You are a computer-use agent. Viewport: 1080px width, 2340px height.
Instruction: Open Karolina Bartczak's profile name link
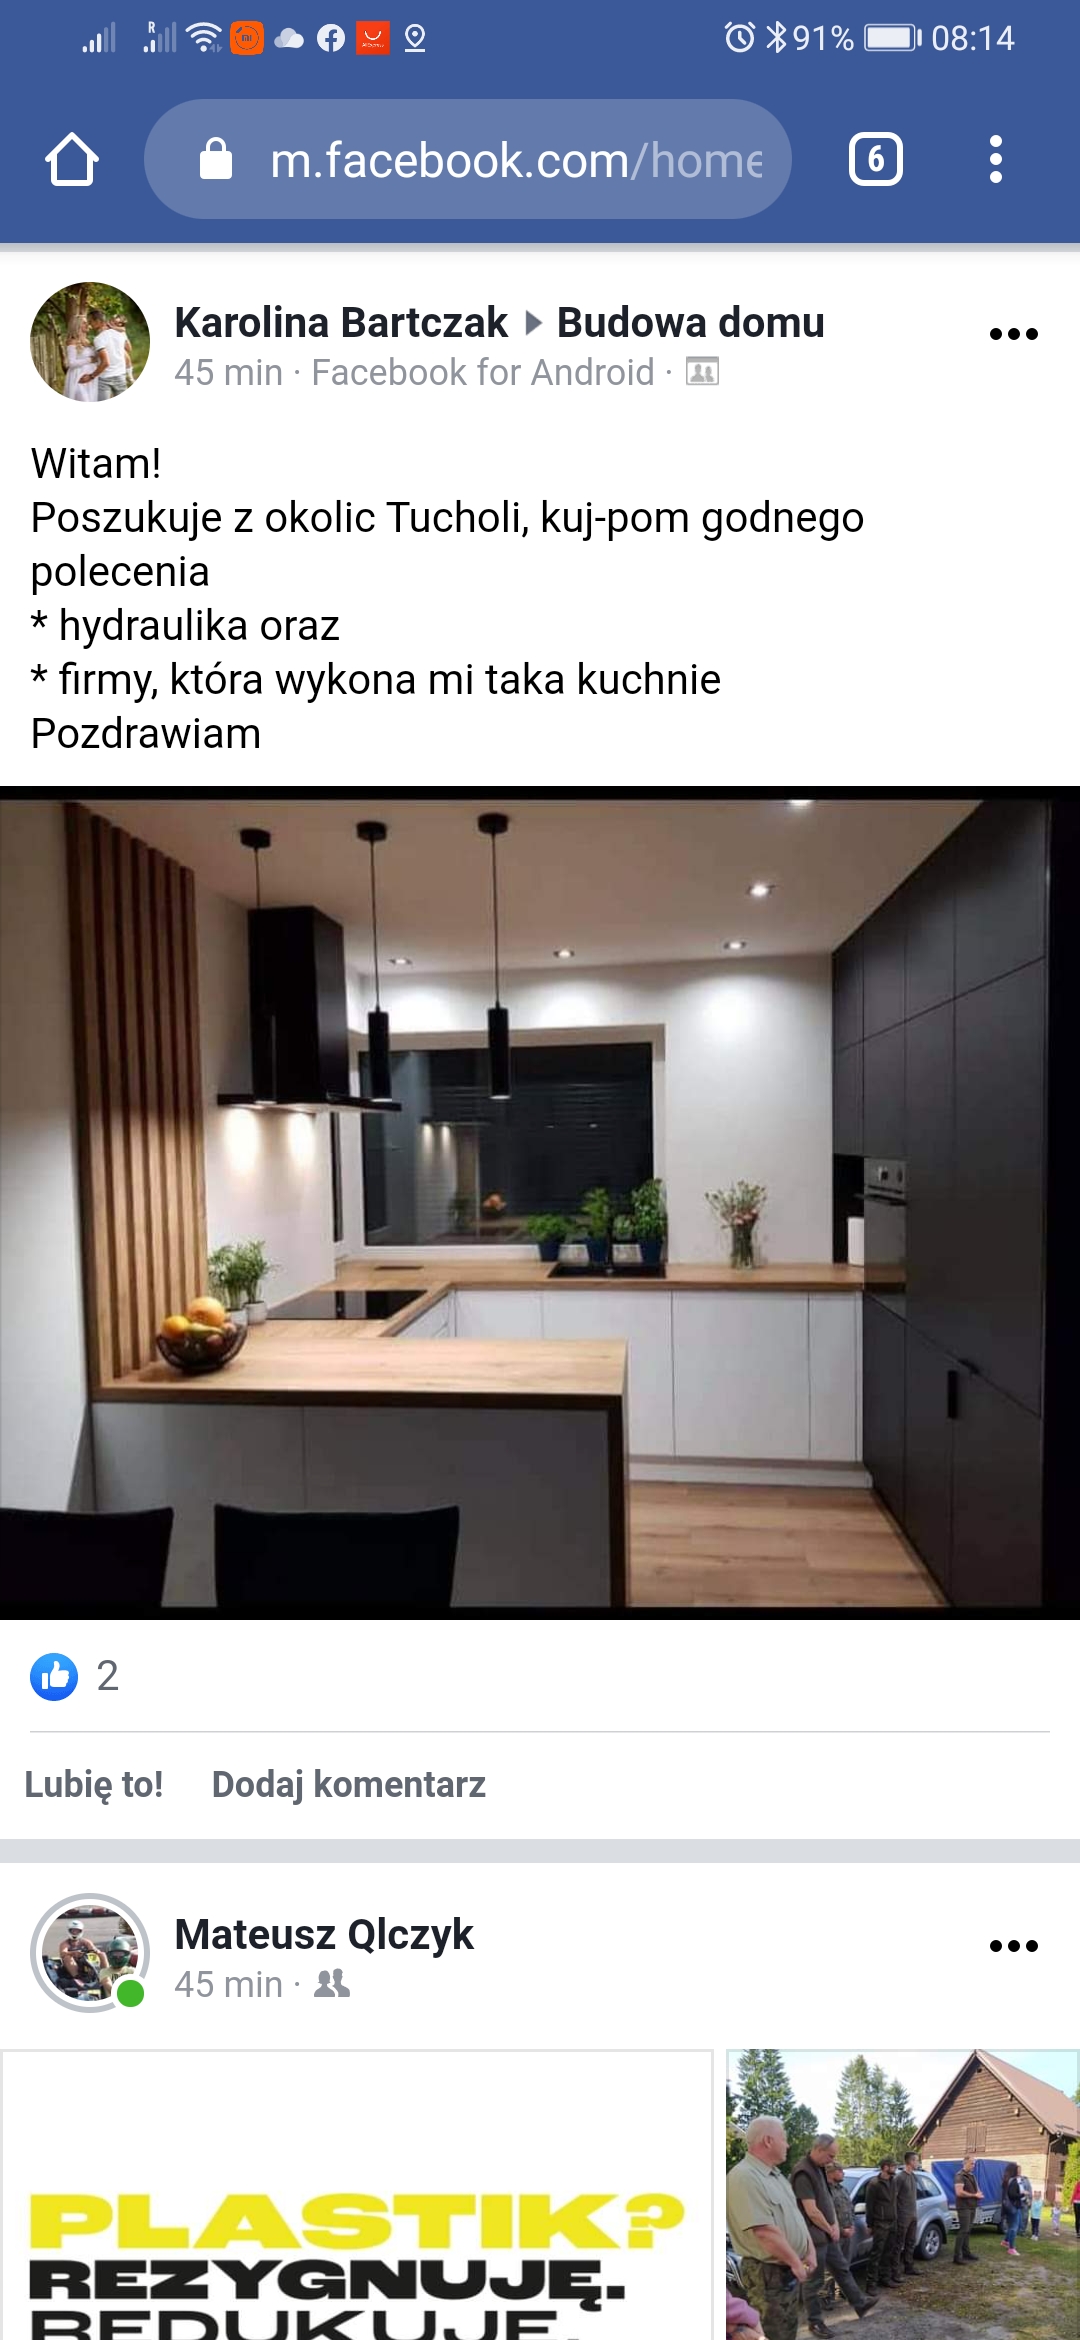click(341, 322)
